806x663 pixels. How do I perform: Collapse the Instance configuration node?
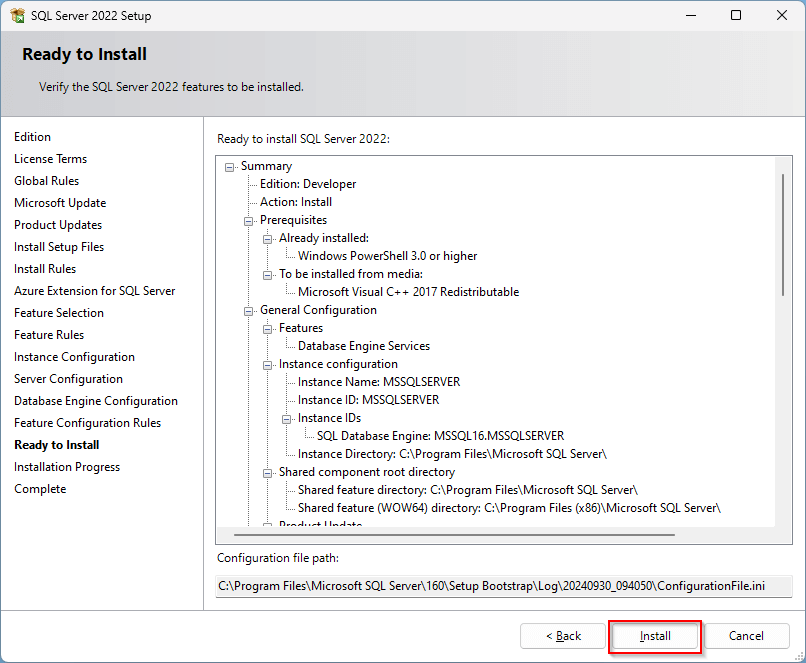pyautogui.click(x=268, y=364)
